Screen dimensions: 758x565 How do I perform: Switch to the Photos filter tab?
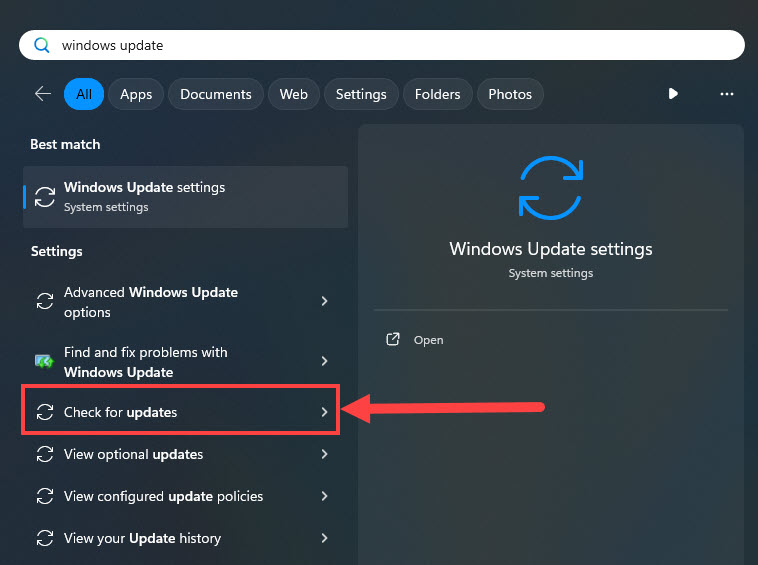pos(510,94)
